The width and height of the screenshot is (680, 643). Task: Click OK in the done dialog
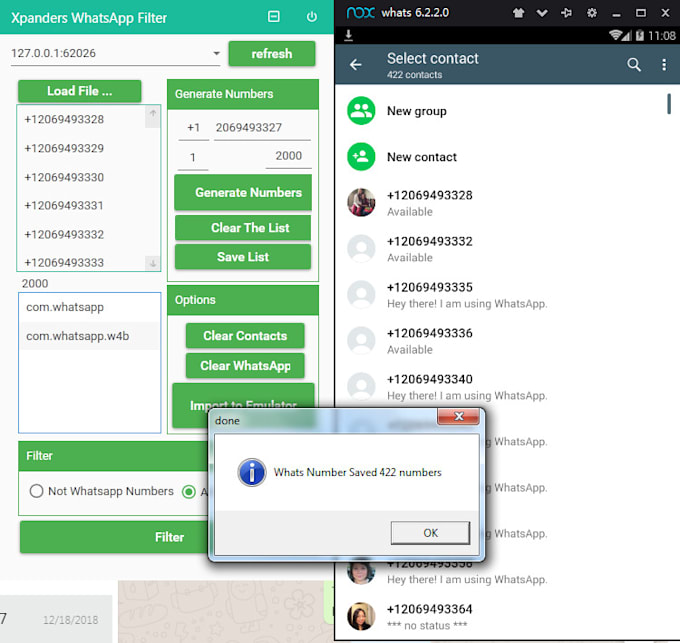point(430,533)
